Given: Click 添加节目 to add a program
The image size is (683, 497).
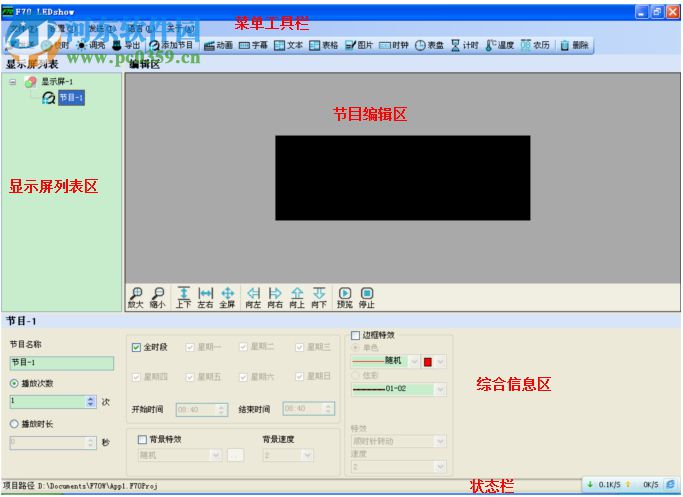Looking at the screenshot, I should pyautogui.click(x=171, y=45).
